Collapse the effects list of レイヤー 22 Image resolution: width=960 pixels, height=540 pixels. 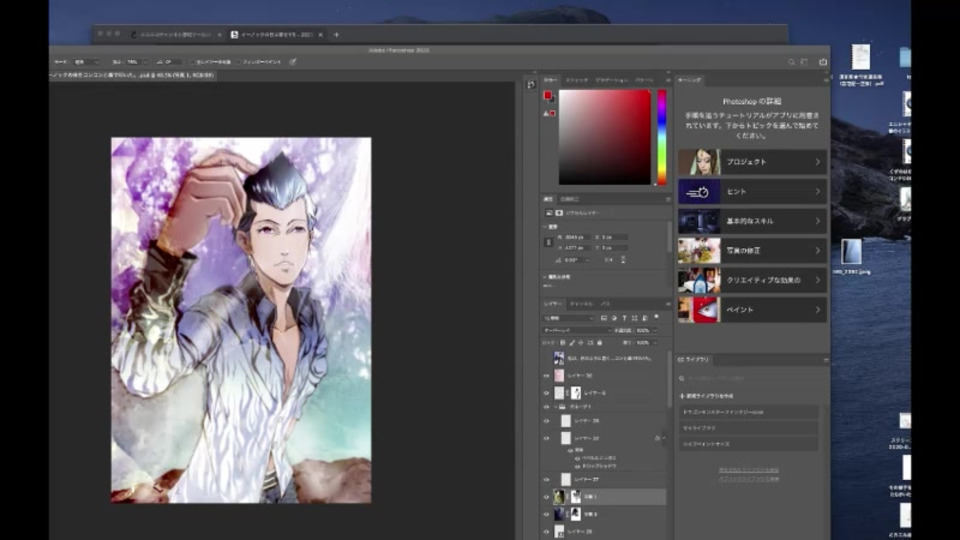tap(664, 438)
